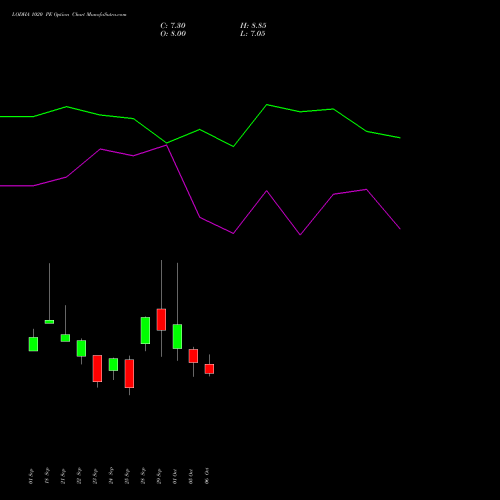Click the low value "L: 7.05"

click(x=253, y=34)
